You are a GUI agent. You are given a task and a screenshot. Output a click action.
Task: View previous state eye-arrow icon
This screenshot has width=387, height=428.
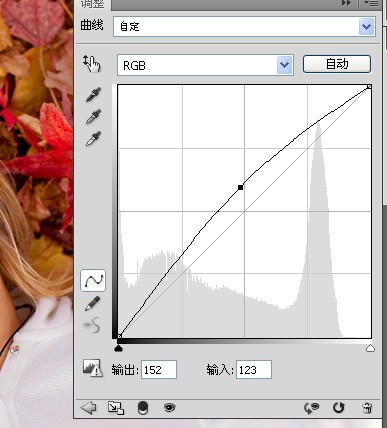pos(312,408)
